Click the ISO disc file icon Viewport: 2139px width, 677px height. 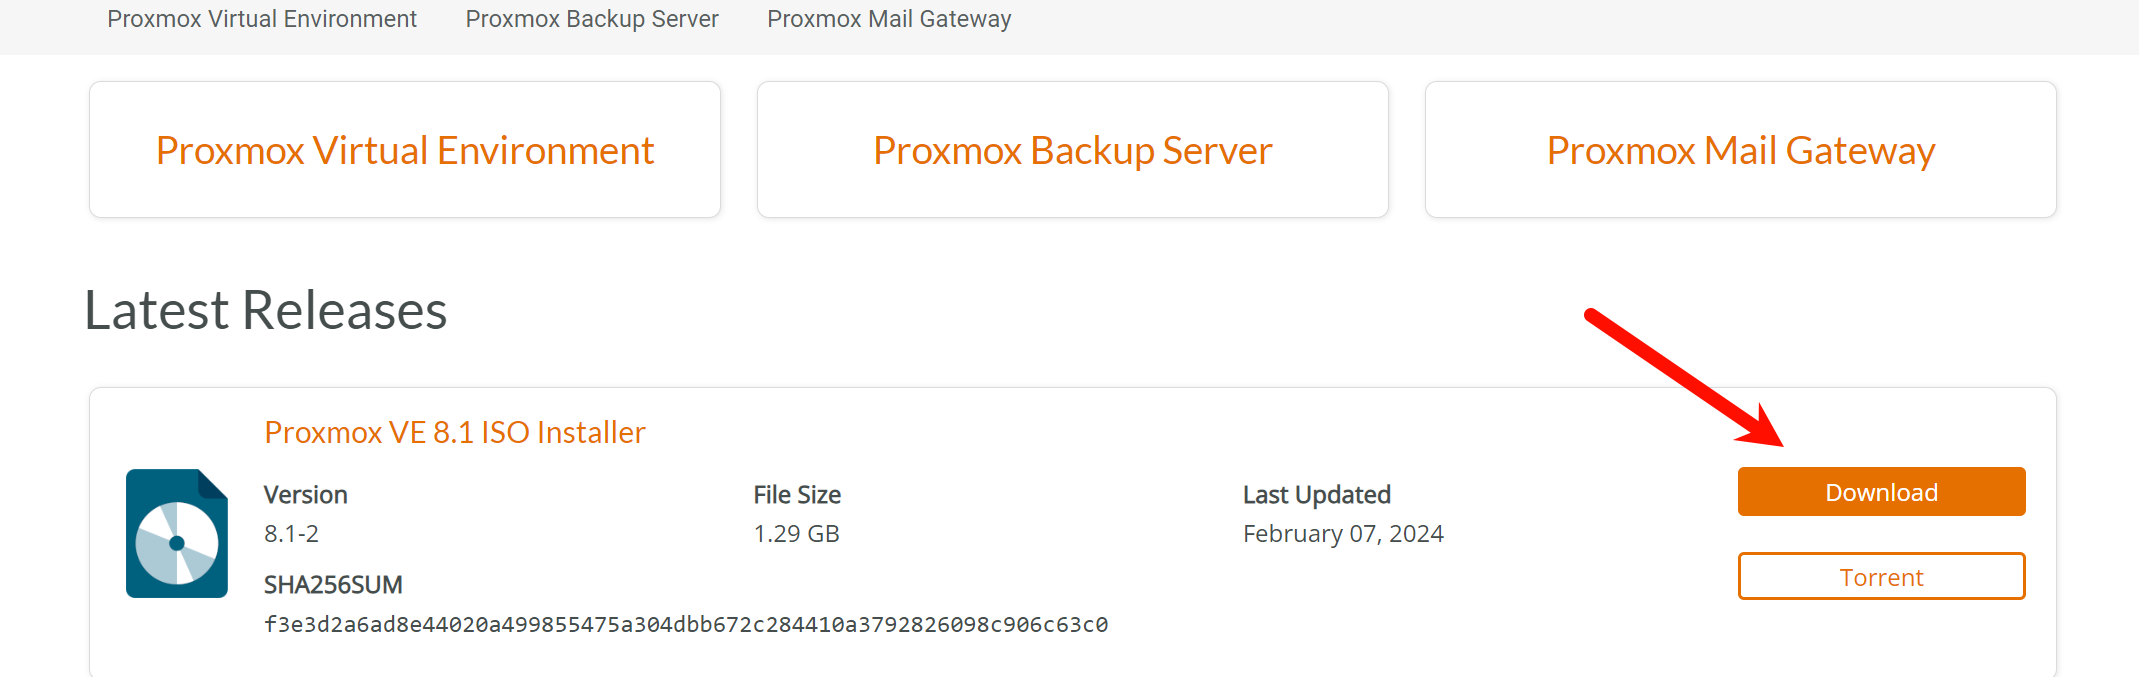[x=177, y=533]
